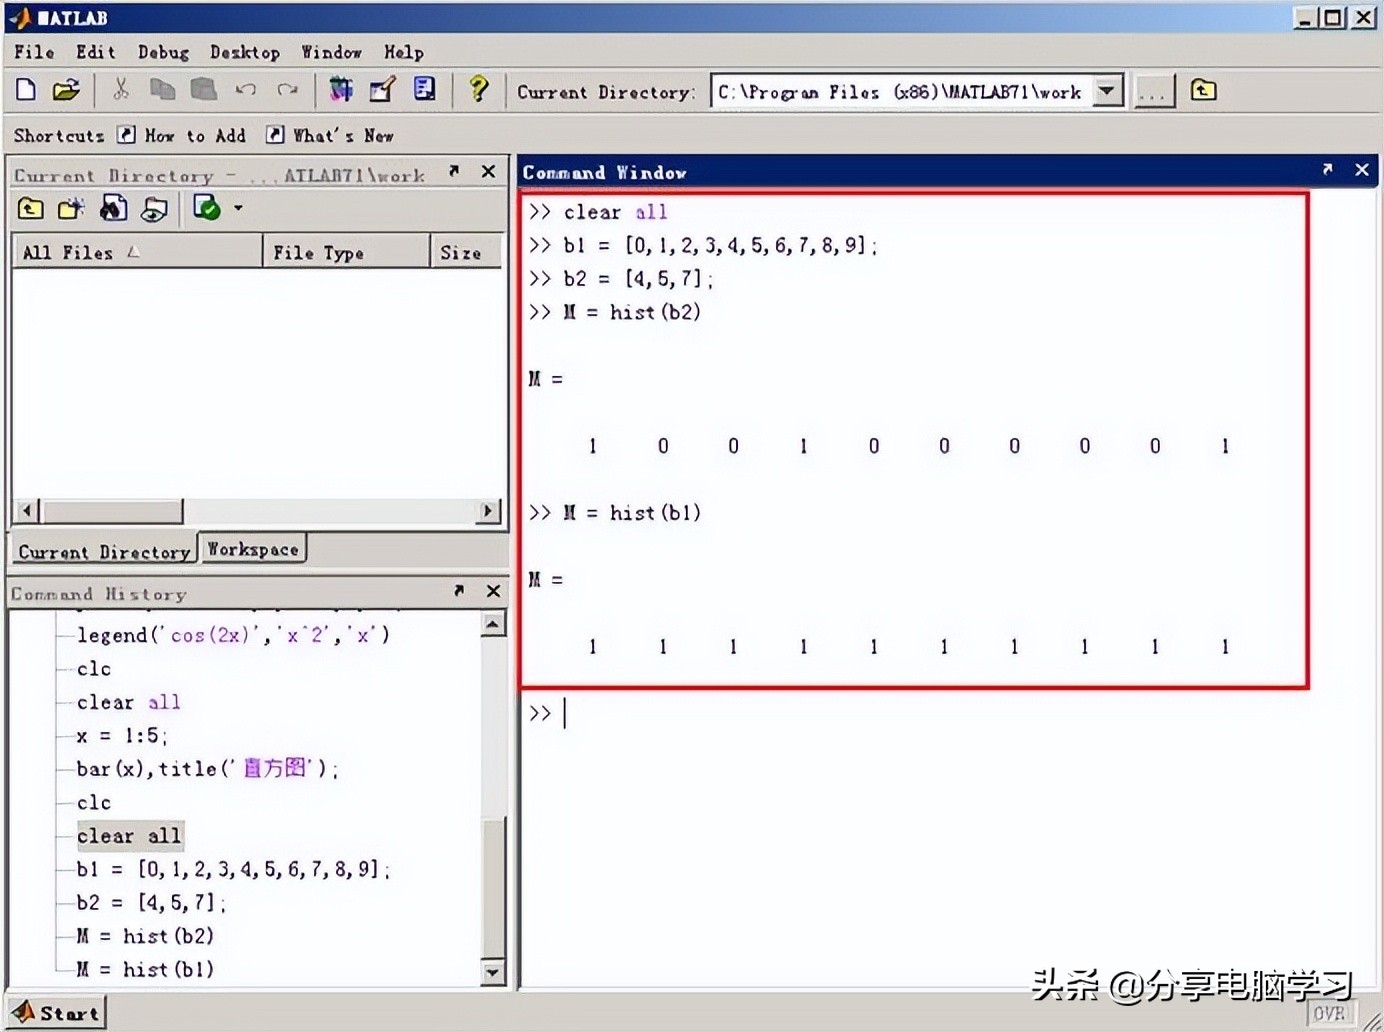Open the green check icon dropdown in Current Directory panel

tap(238, 208)
